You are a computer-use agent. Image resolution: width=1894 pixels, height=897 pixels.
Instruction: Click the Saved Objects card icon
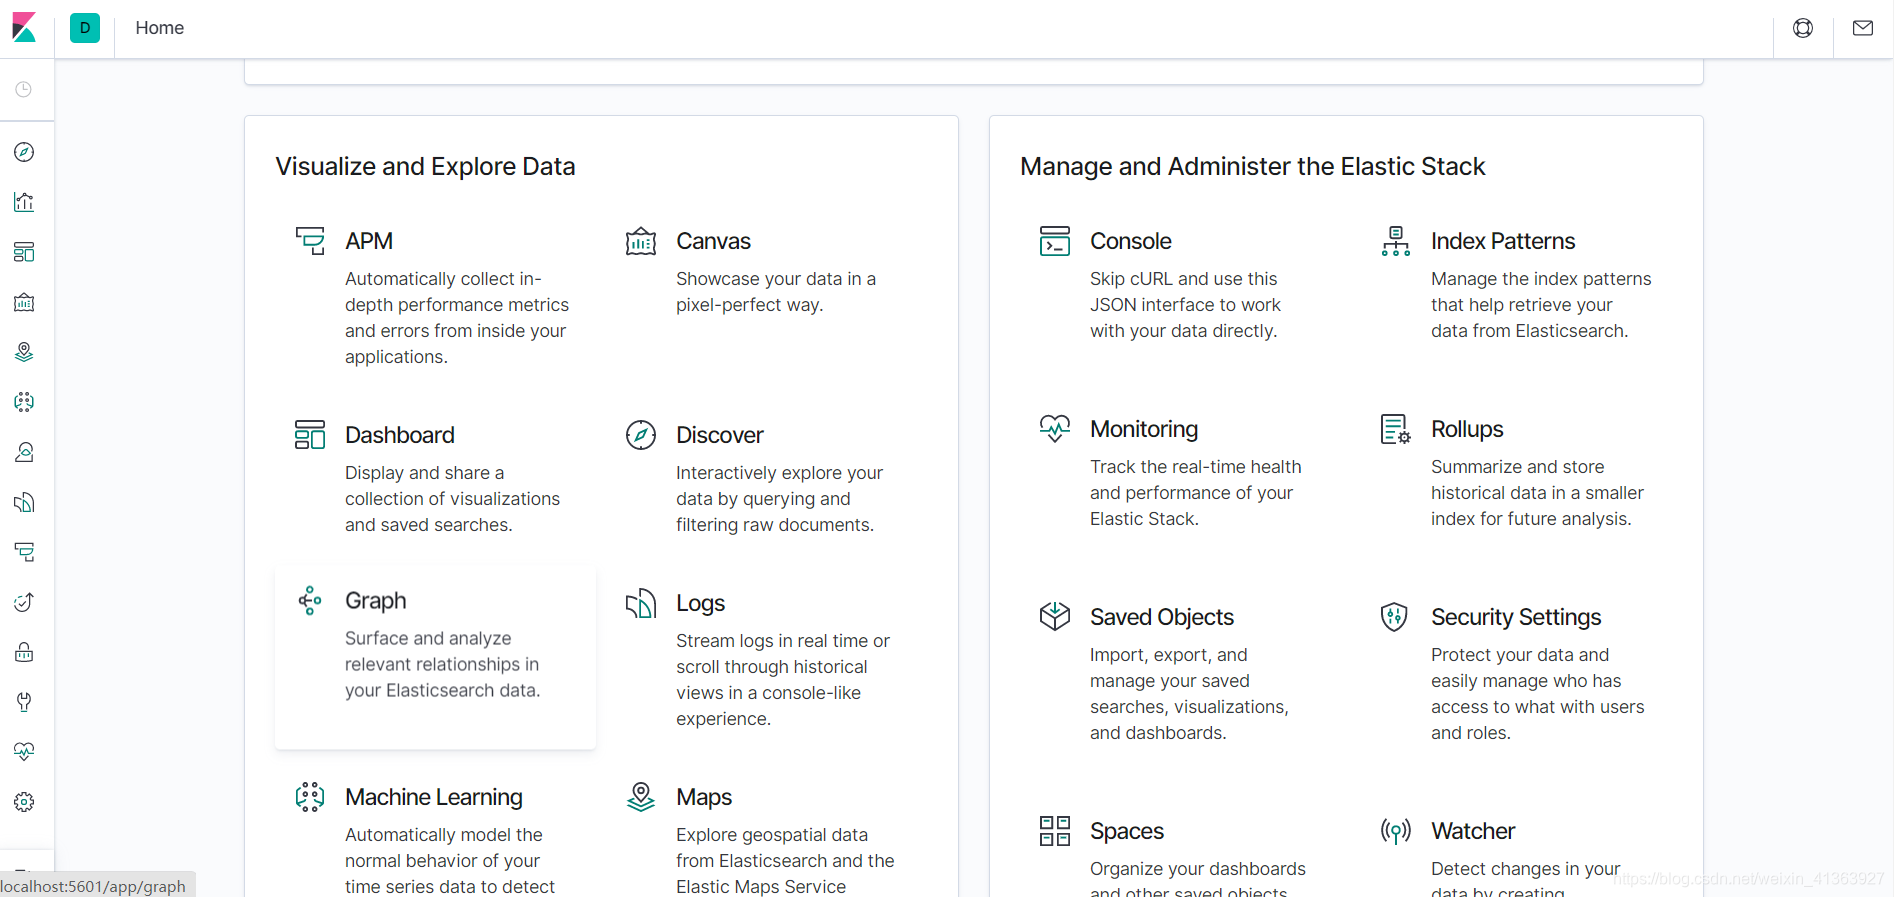click(x=1055, y=616)
